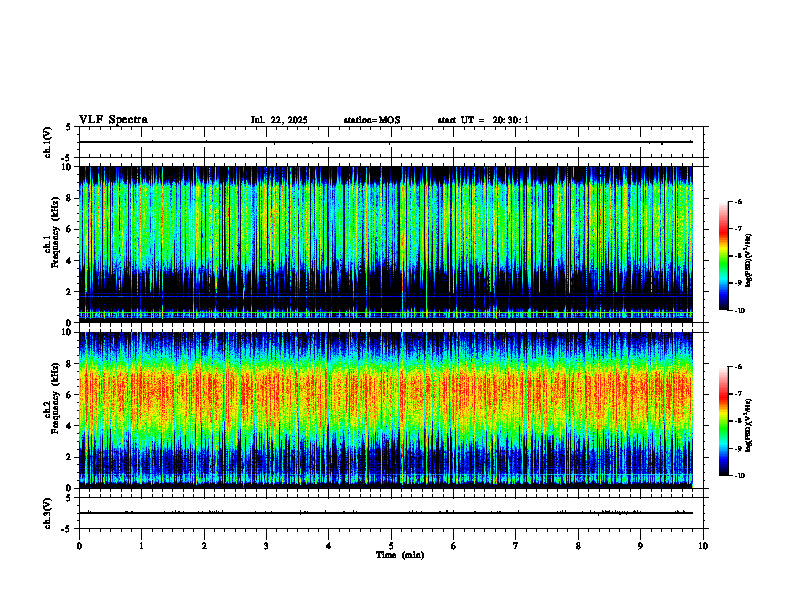Click the "ch.1(V)" axis label
This screenshot has height=612, width=792.
pyautogui.click(x=48, y=142)
